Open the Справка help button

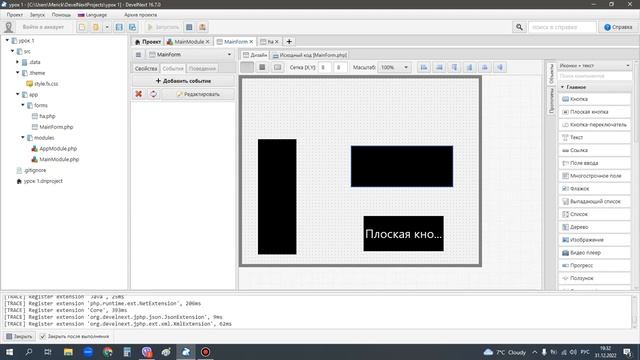618,27
